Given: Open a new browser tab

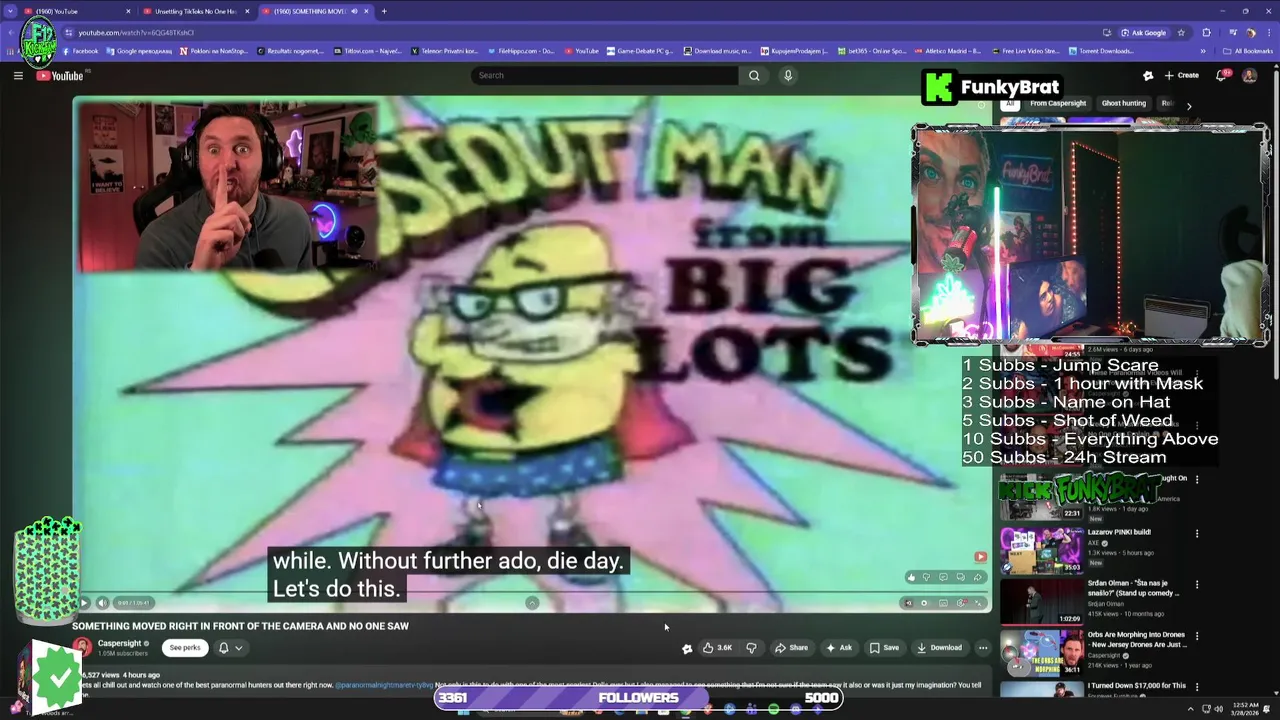Looking at the screenshot, I should tap(384, 11).
